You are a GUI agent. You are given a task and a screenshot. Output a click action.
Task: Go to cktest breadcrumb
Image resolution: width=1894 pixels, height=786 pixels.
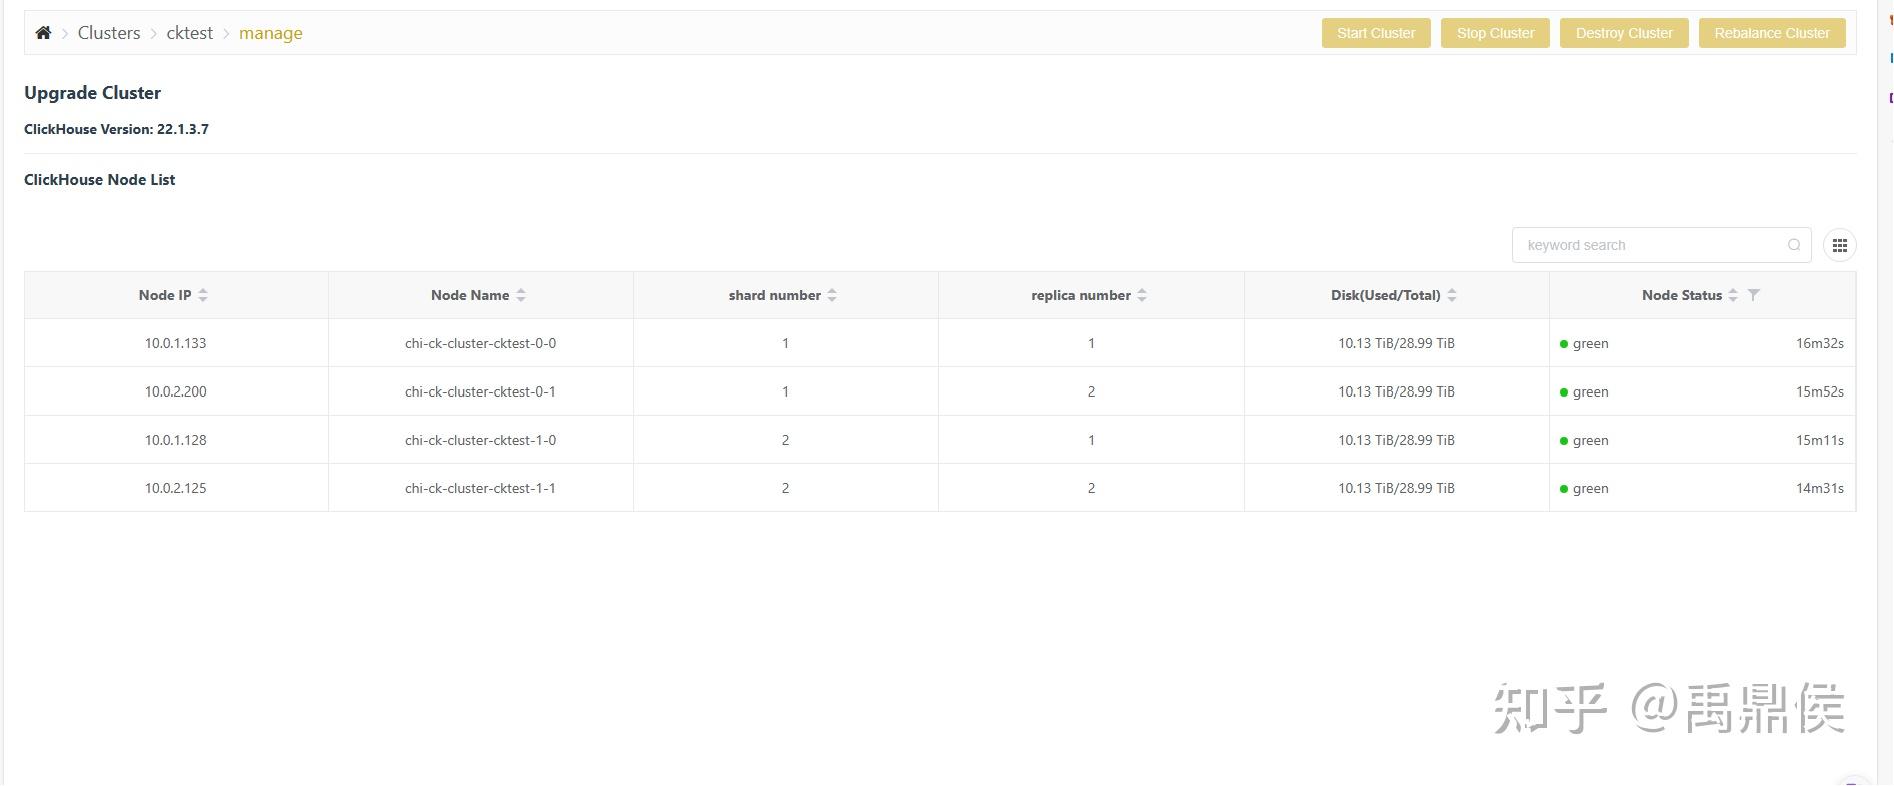[x=189, y=33]
